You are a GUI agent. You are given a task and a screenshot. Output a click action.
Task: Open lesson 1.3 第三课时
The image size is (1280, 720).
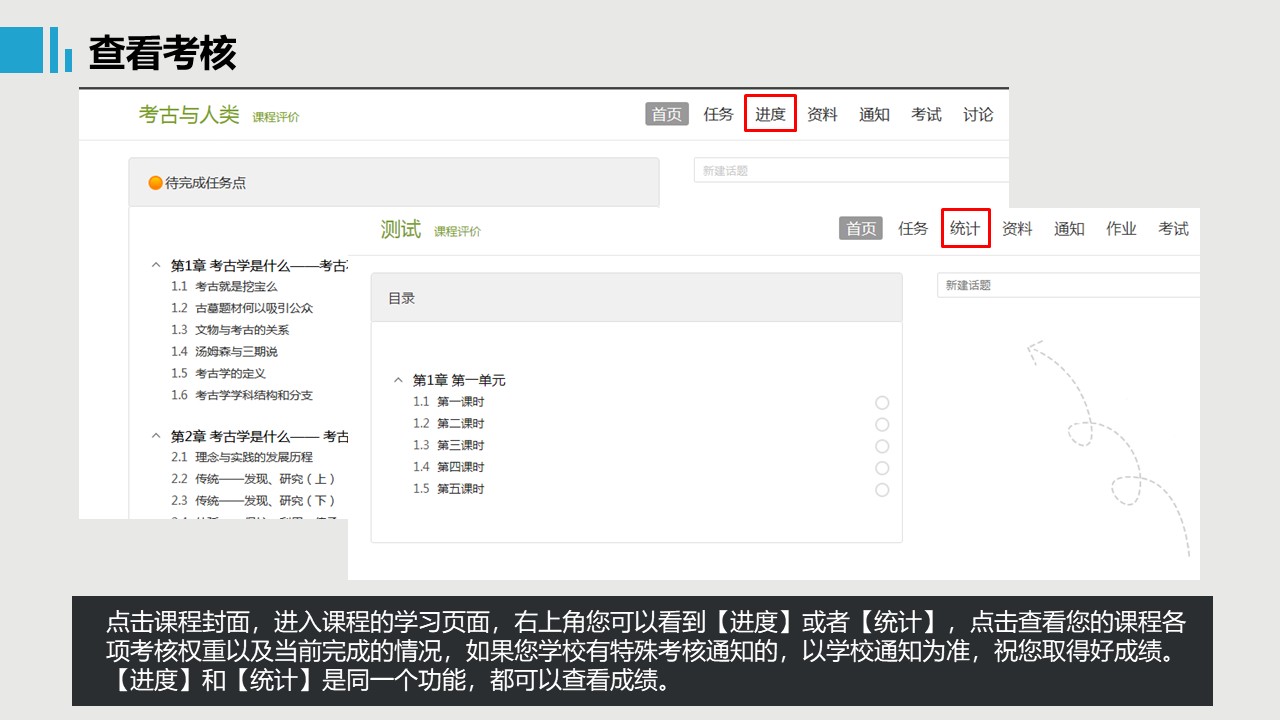coord(448,446)
